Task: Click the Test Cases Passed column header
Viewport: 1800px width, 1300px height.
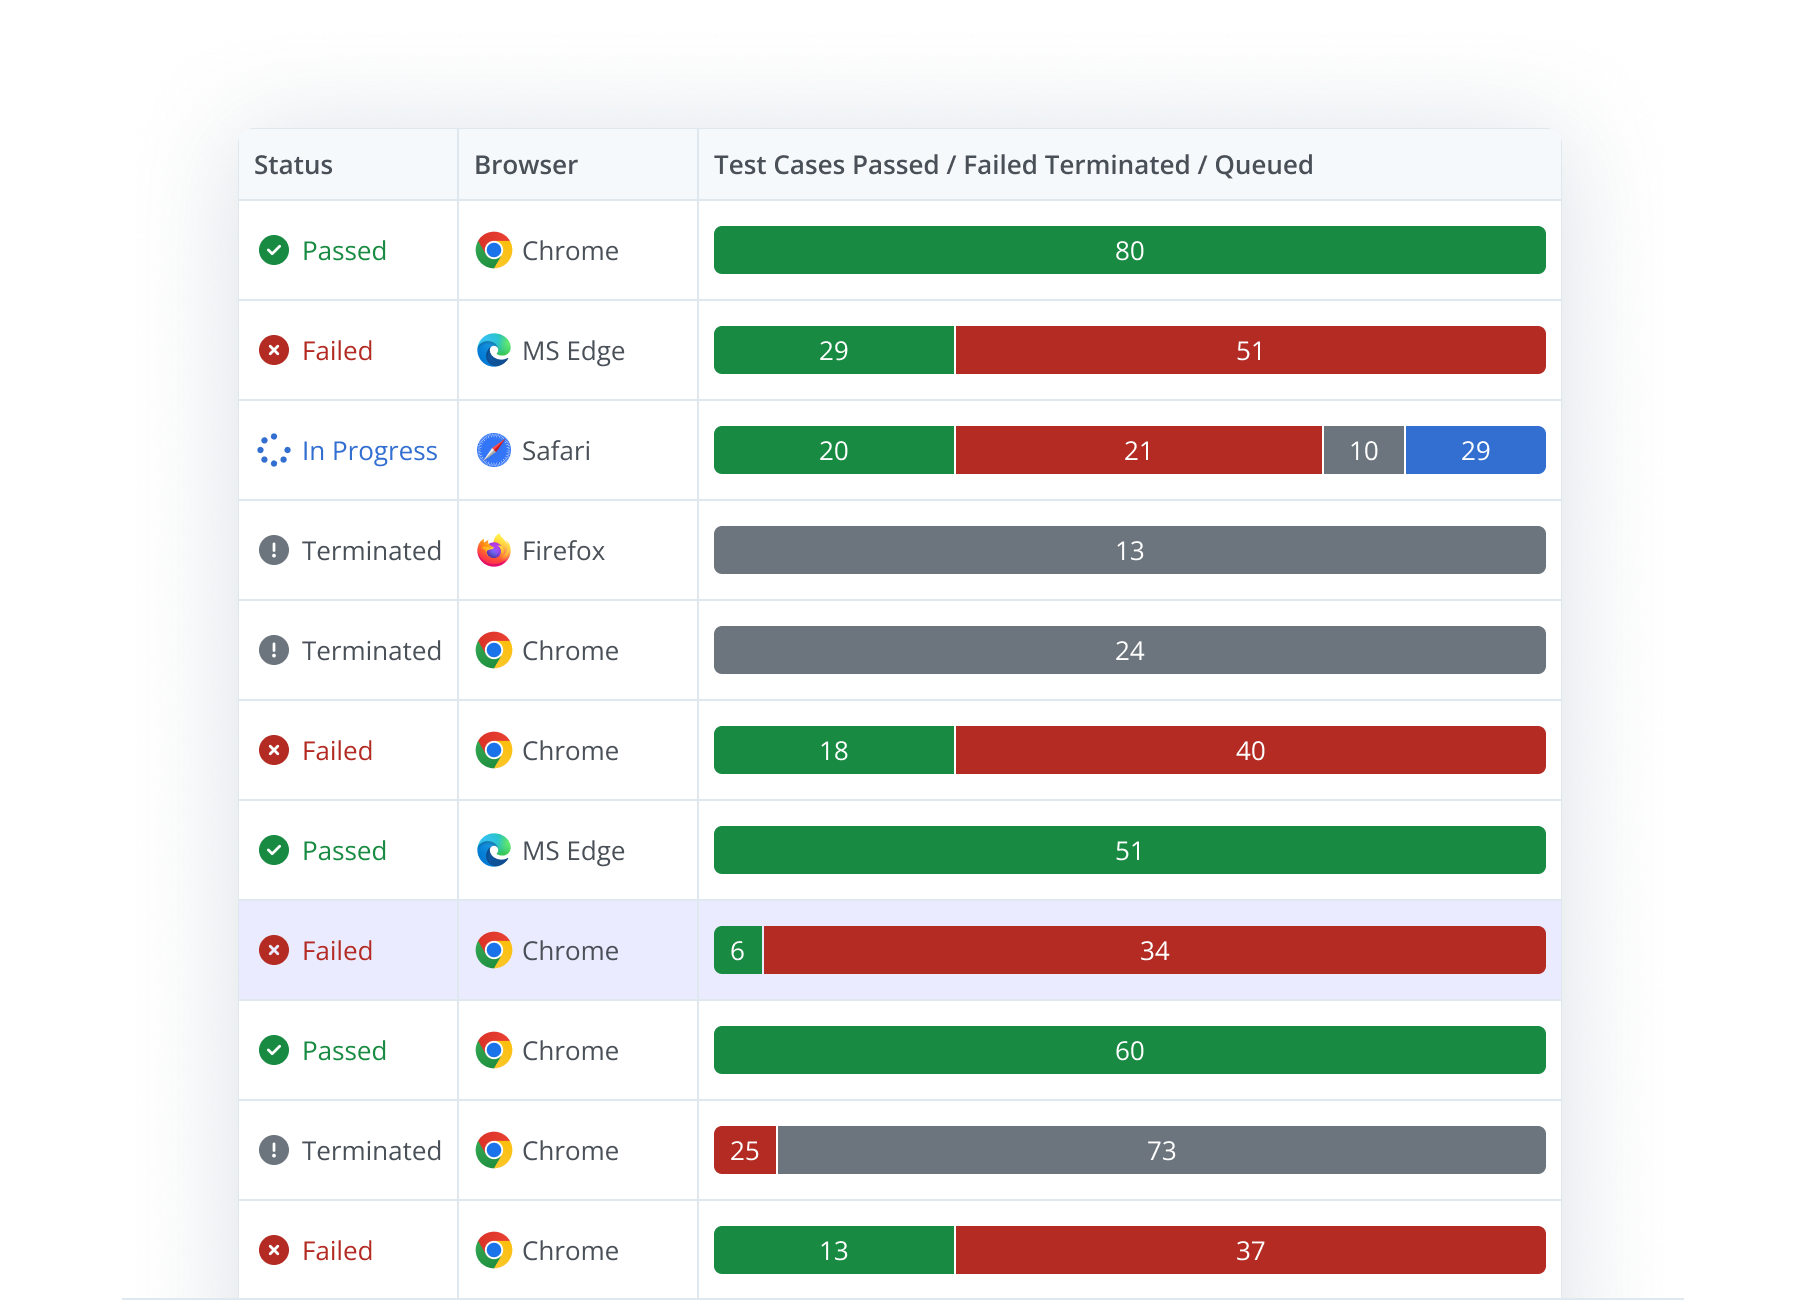Action: pos(1013,165)
